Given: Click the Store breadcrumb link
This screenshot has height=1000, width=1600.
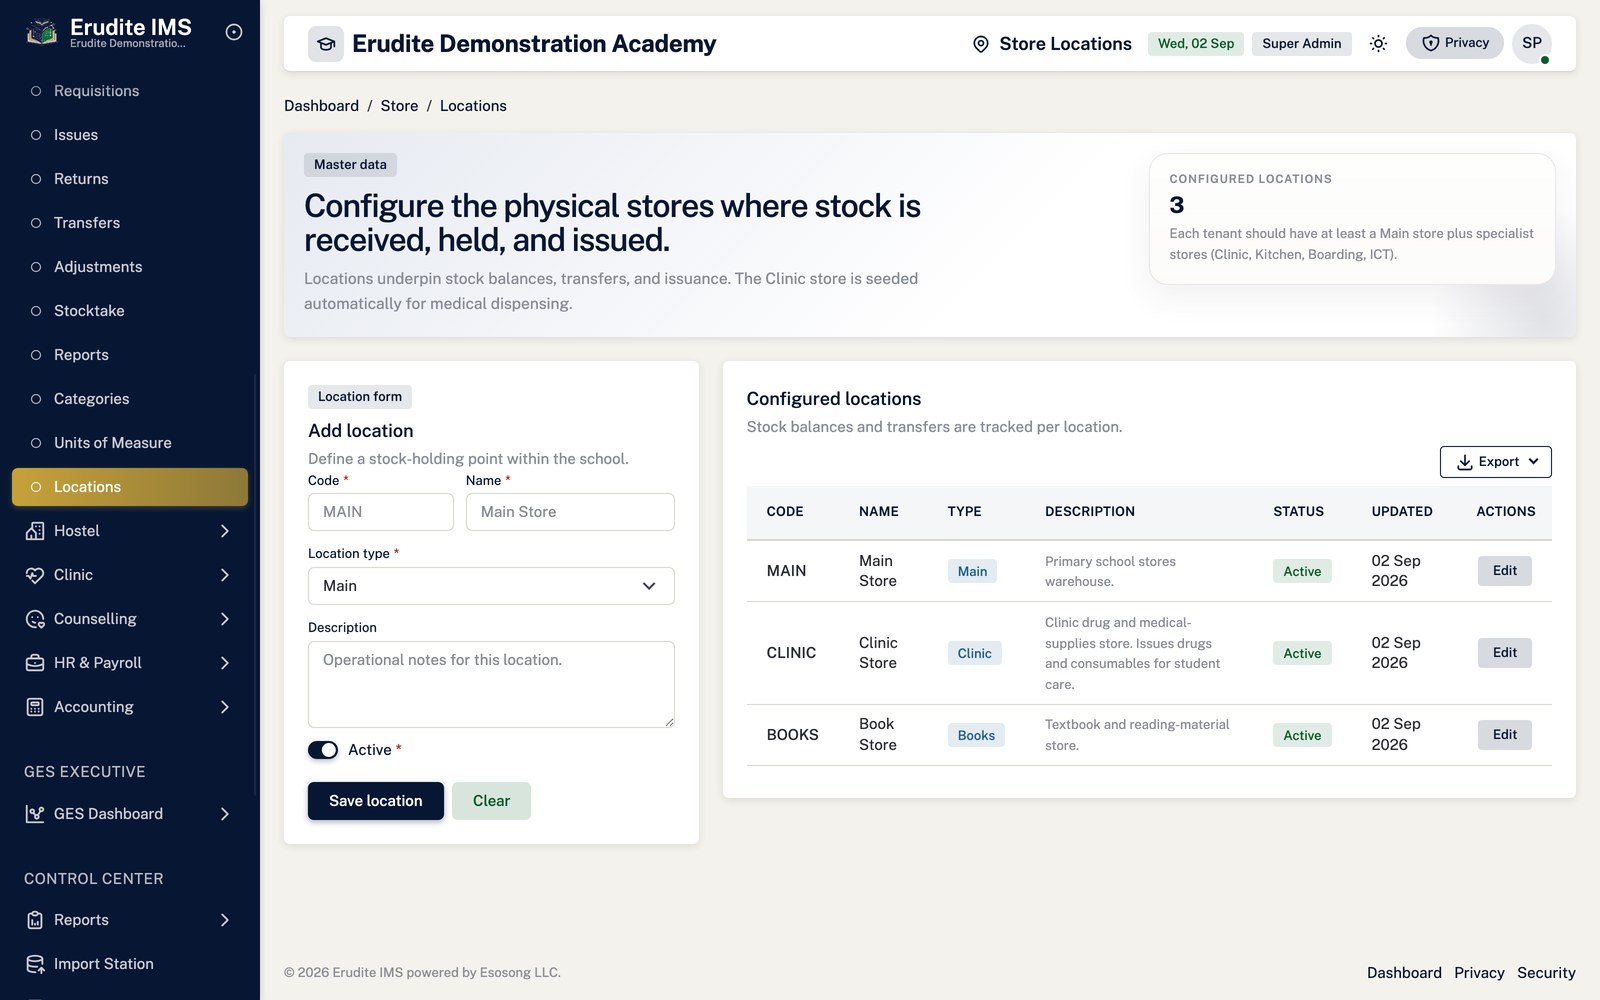Looking at the screenshot, I should 399,106.
